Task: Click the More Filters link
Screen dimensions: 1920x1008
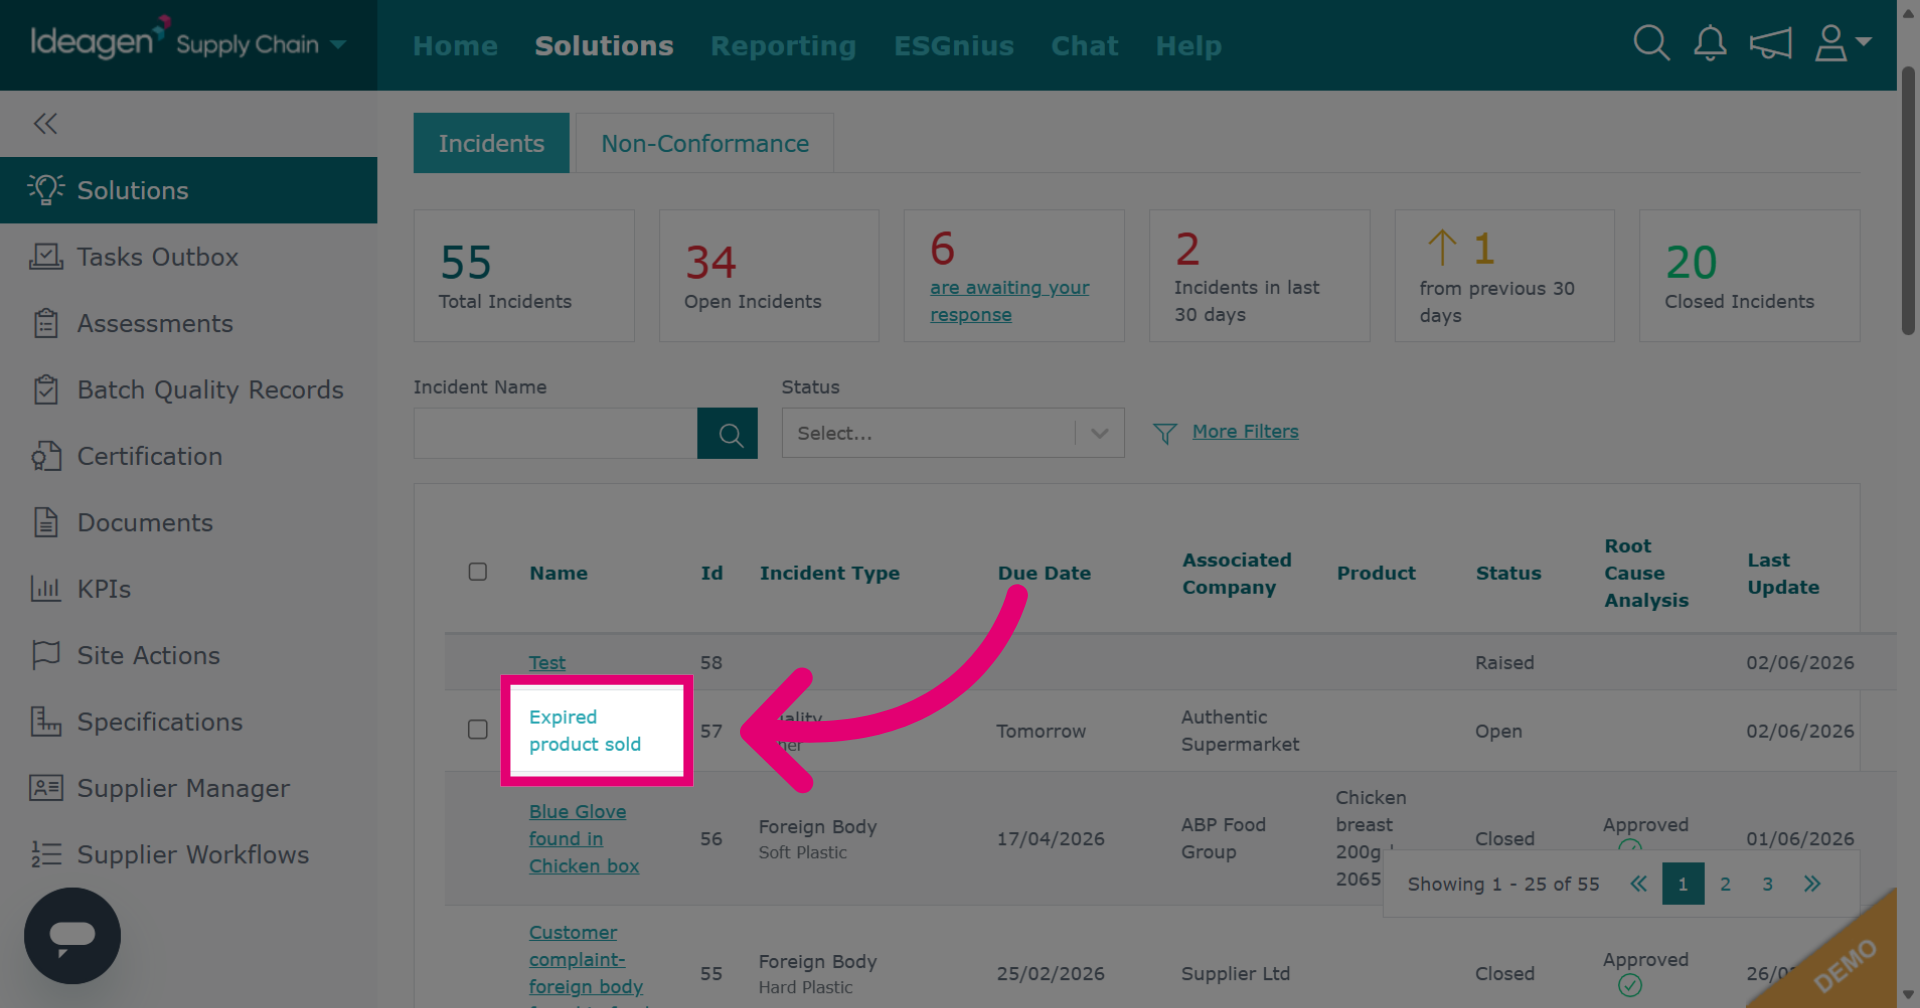Action: (x=1245, y=431)
